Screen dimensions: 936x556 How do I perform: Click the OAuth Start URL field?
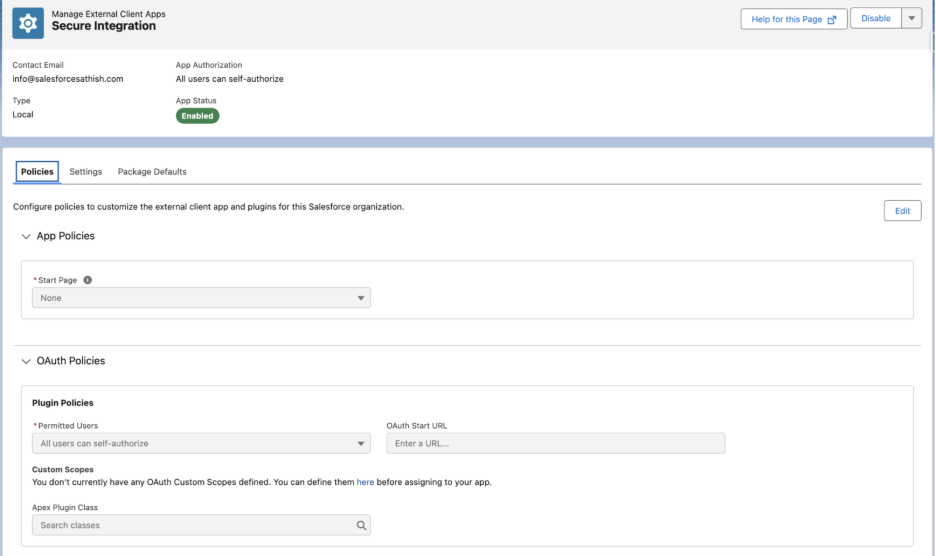(555, 443)
